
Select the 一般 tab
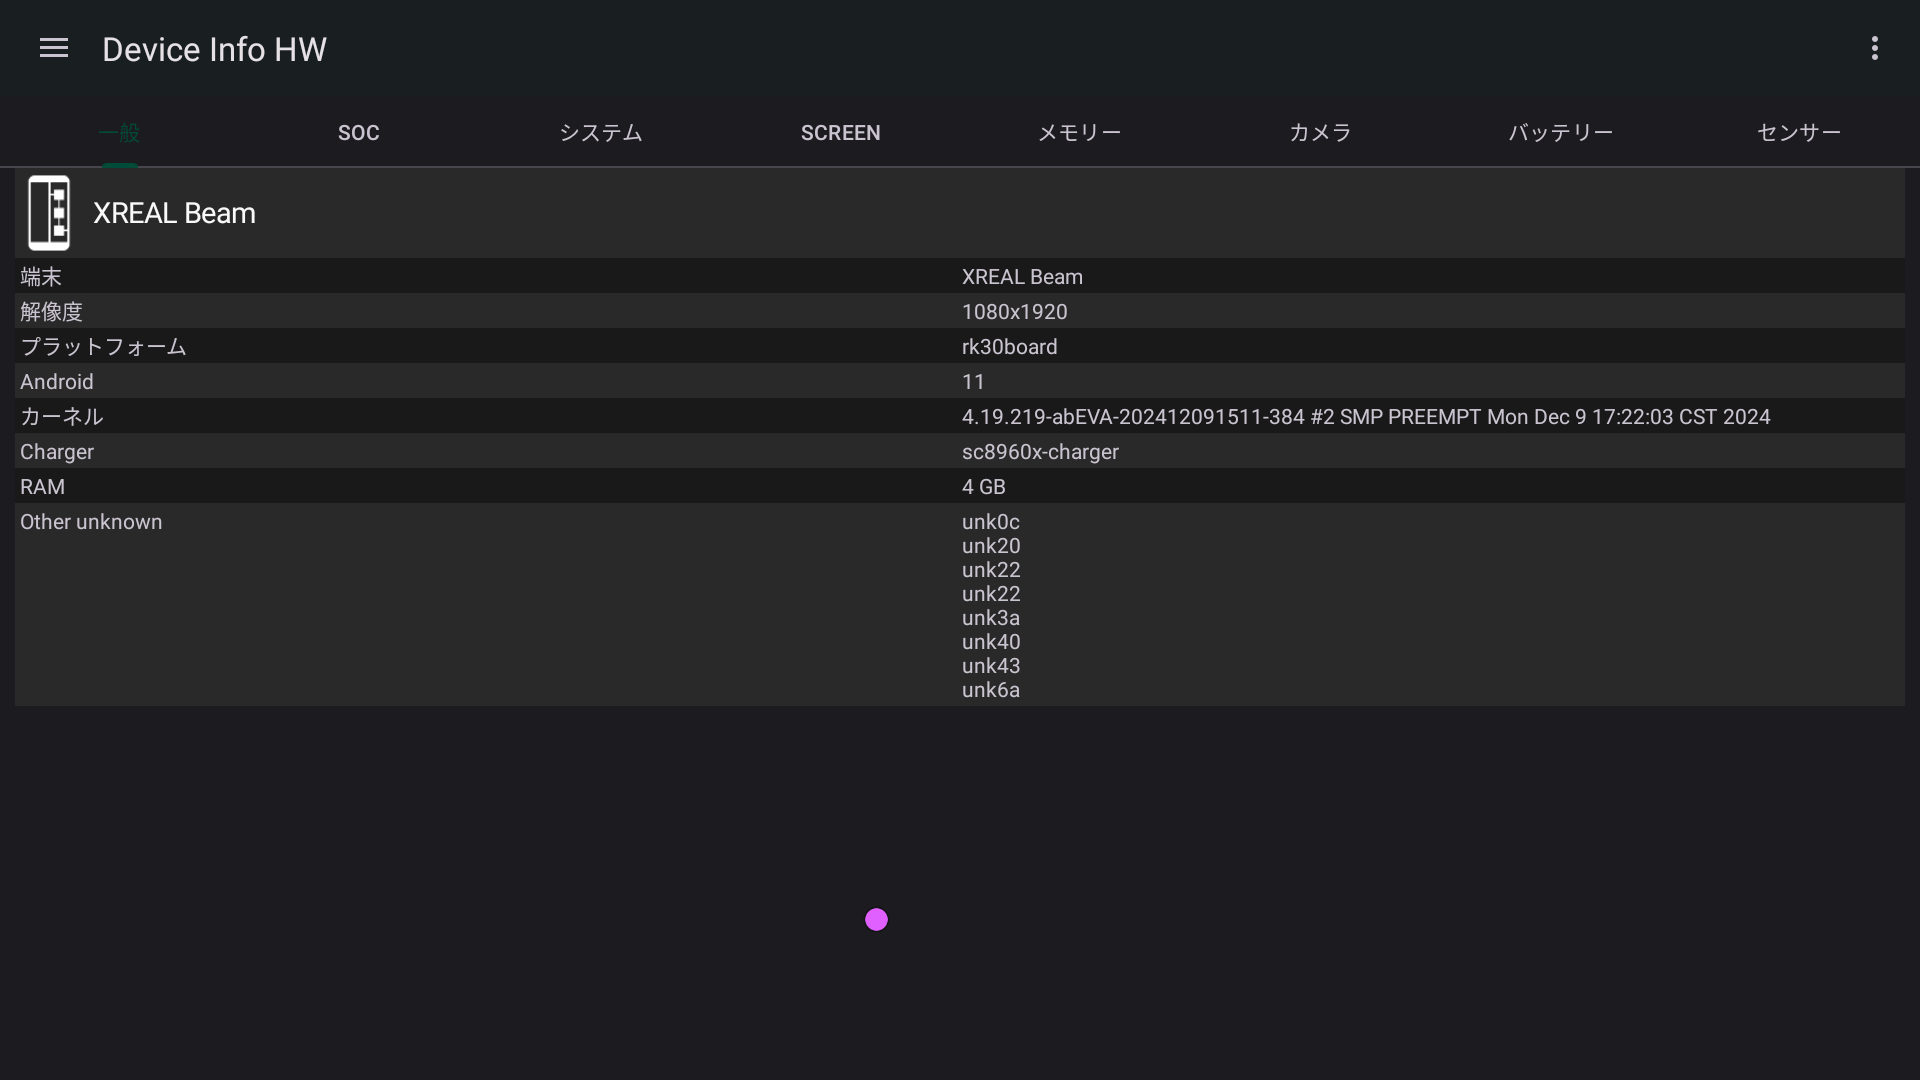click(x=119, y=133)
